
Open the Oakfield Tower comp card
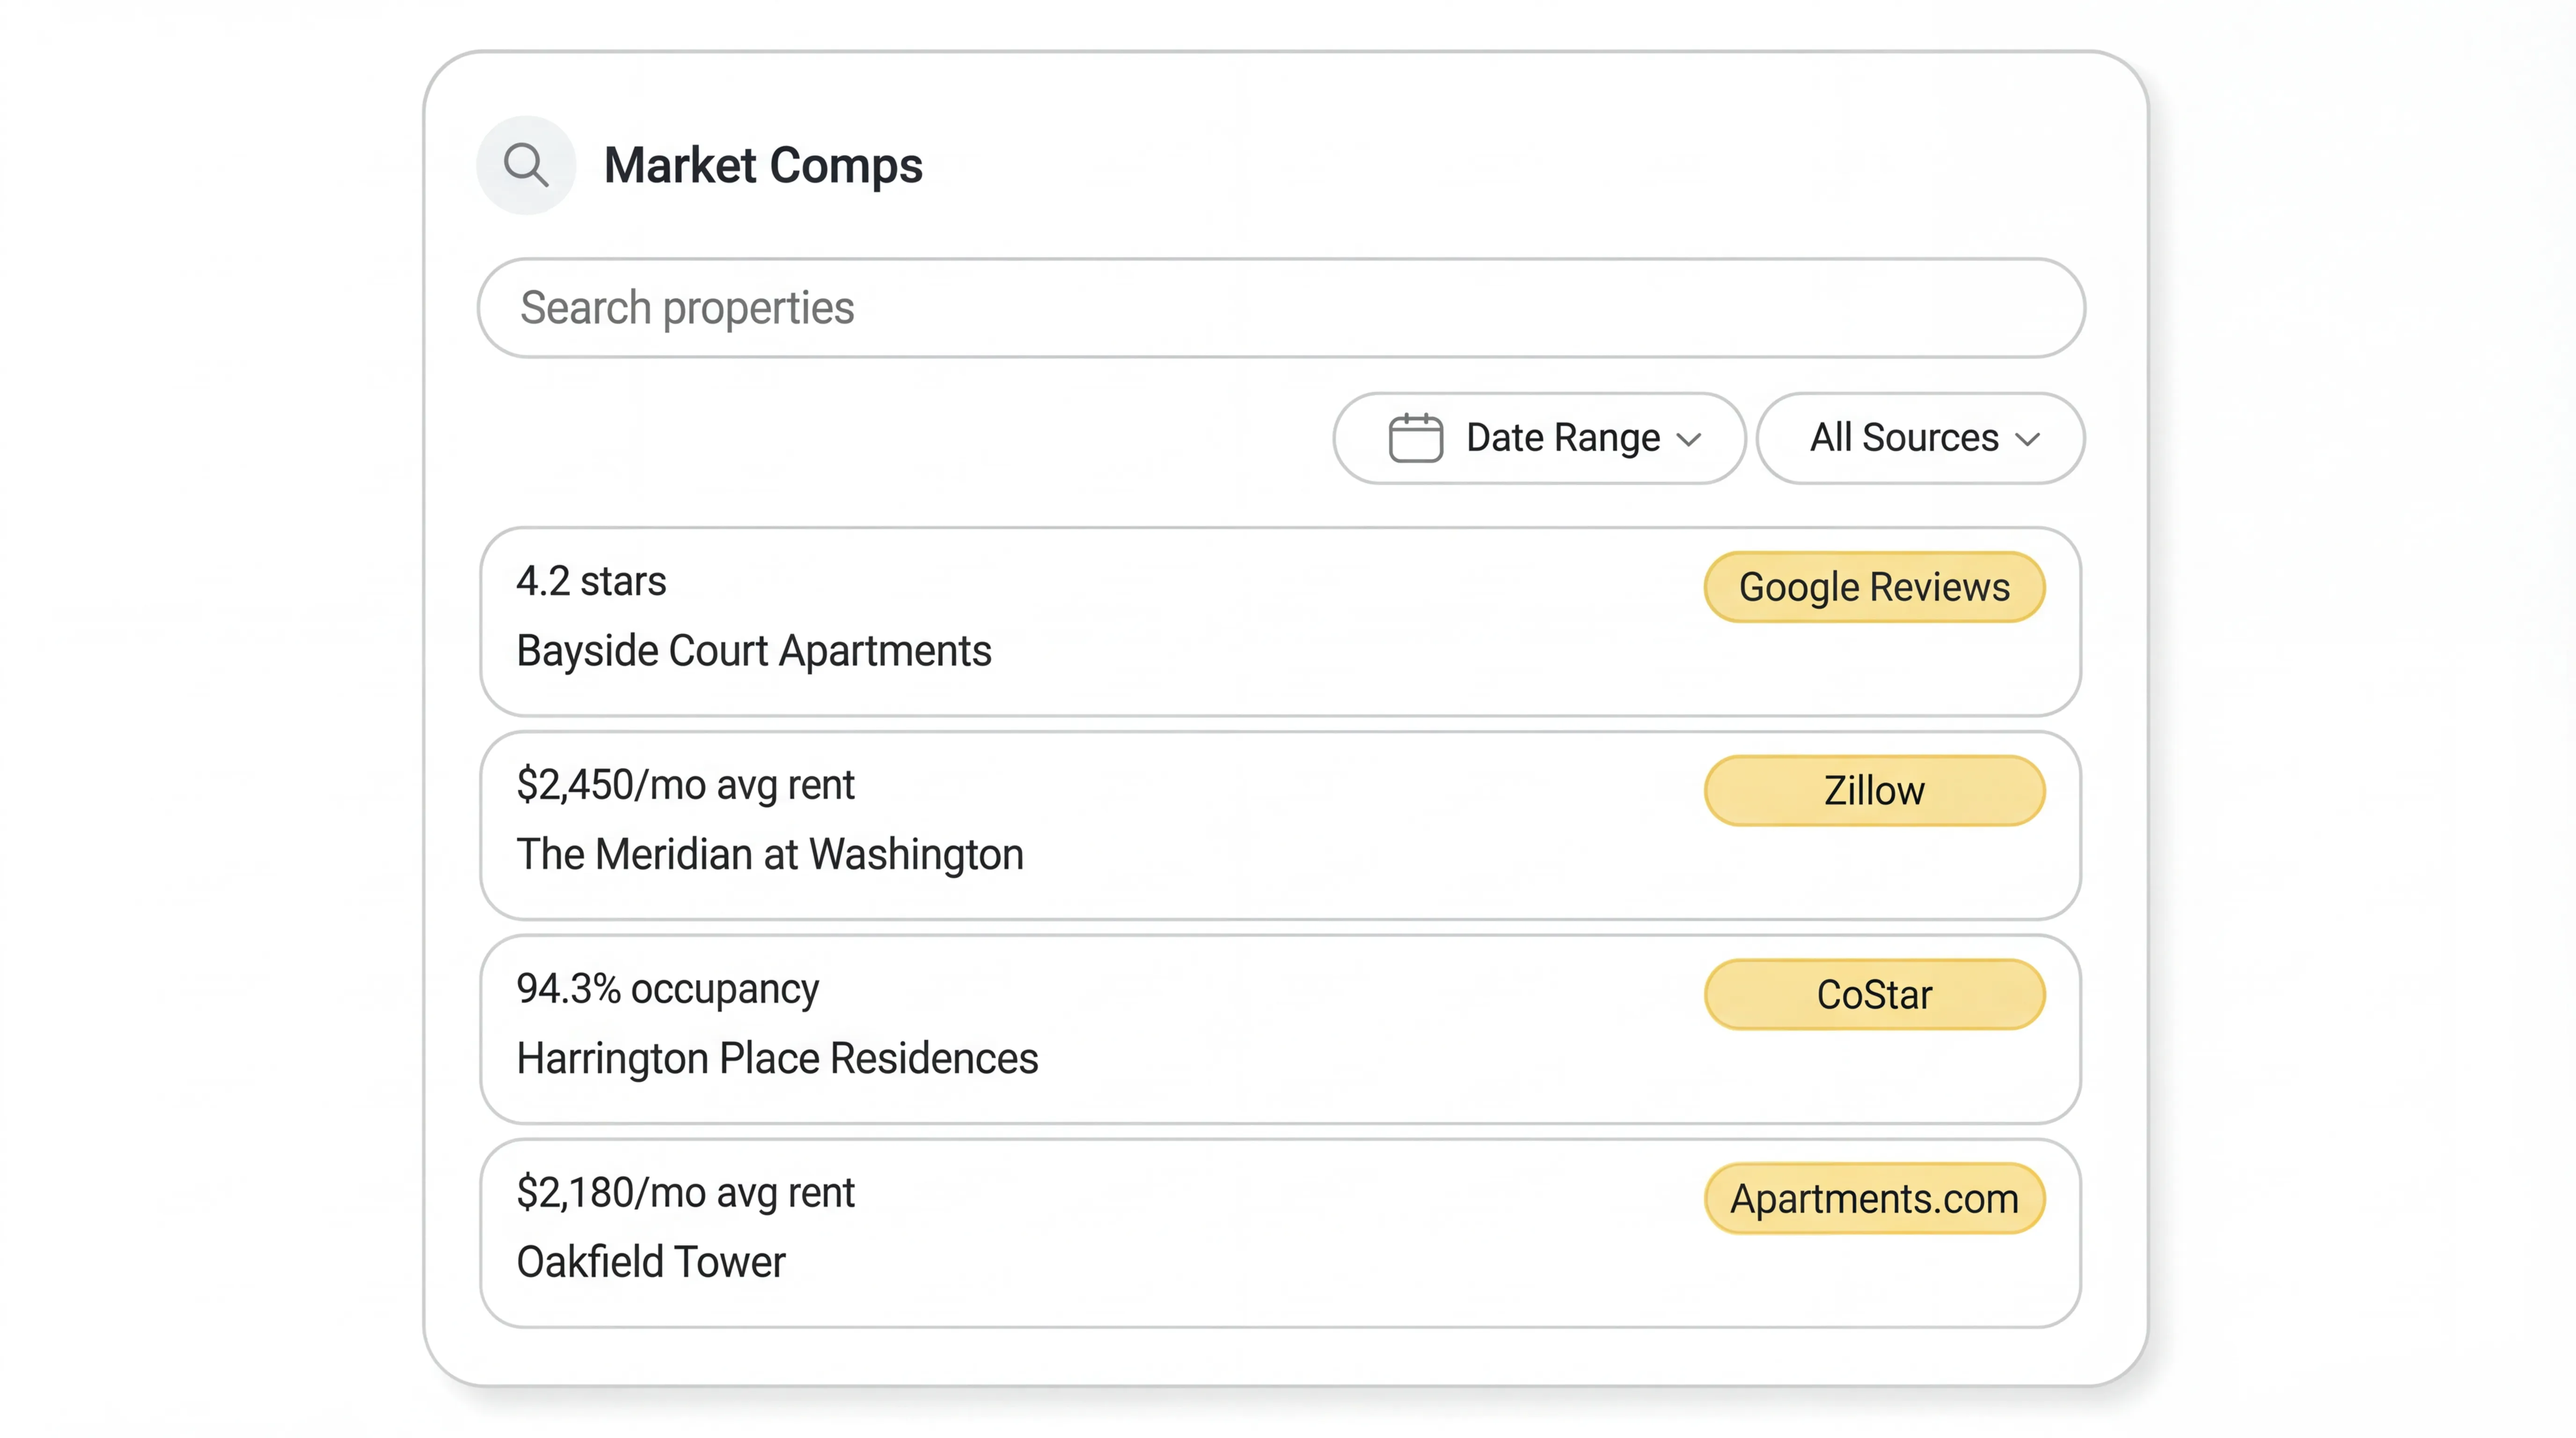pyautogui.click(x=650, y=1262)
